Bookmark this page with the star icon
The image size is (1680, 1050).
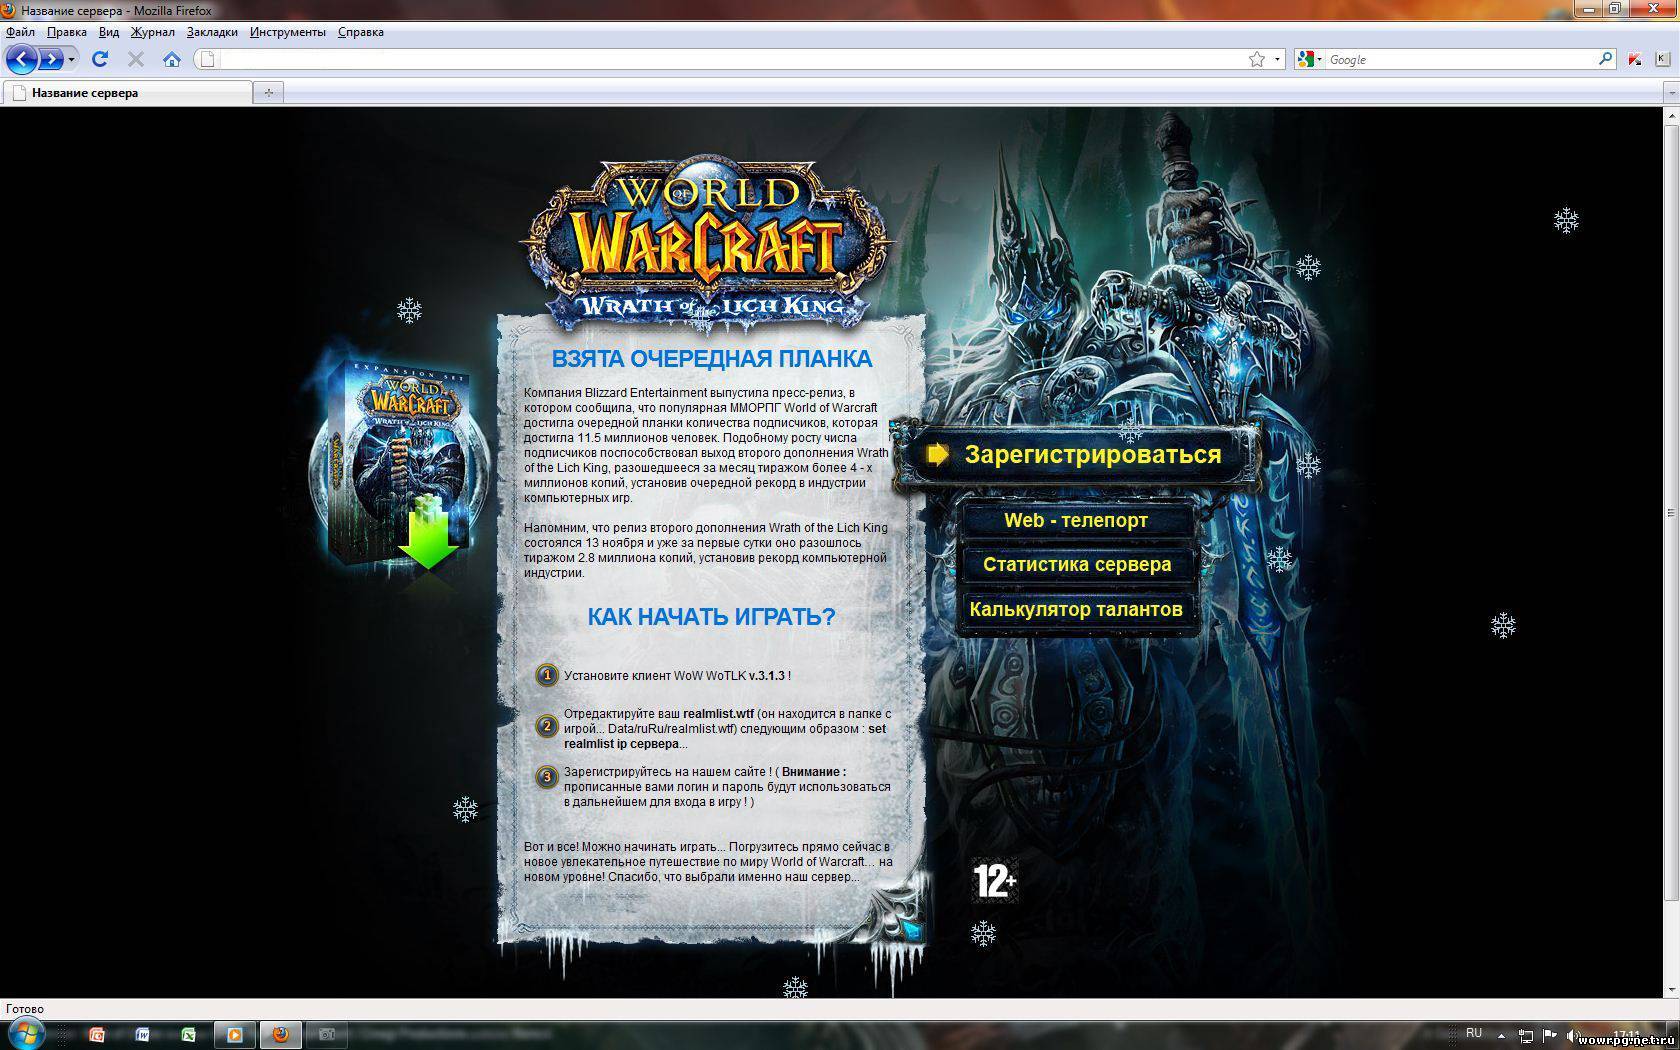click(x=1257, y=59)
